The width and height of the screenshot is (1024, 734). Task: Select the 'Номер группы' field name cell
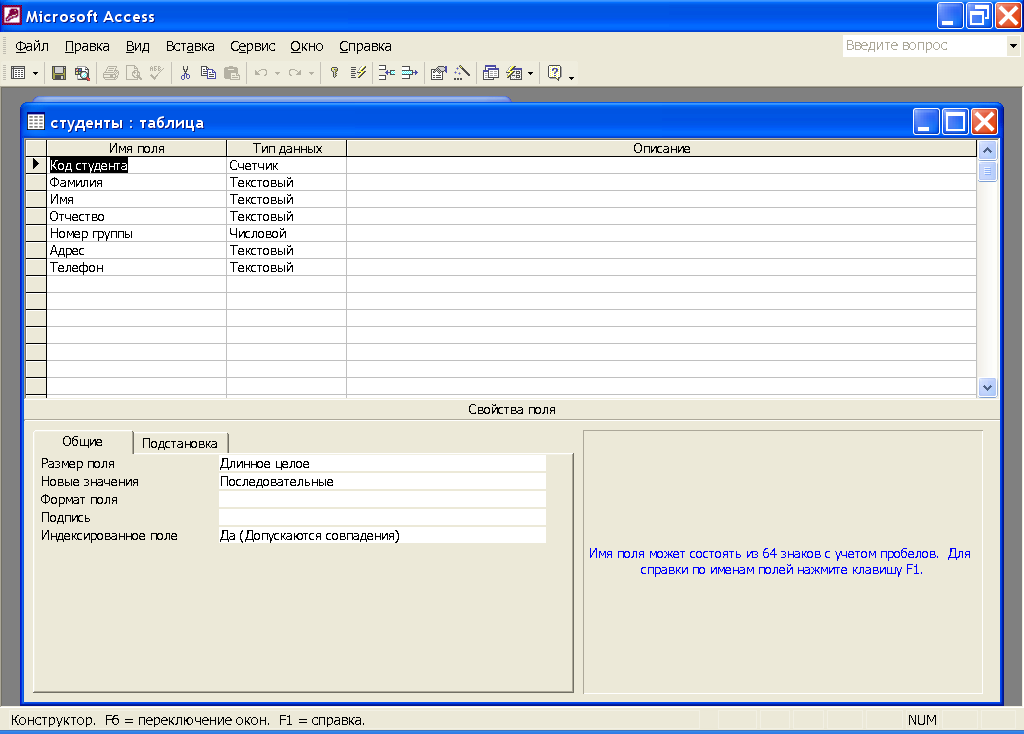click(x=136, y=233)
